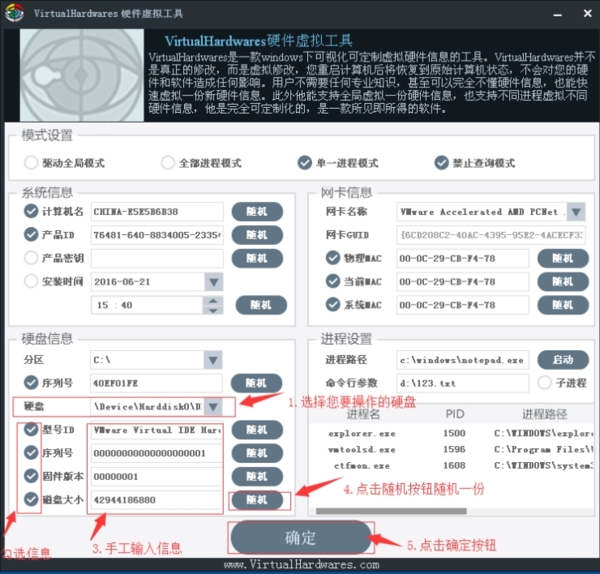Randomize the 物理MAC address
Image resolution: width=600 pixels, height=574 pixels.
563,258
